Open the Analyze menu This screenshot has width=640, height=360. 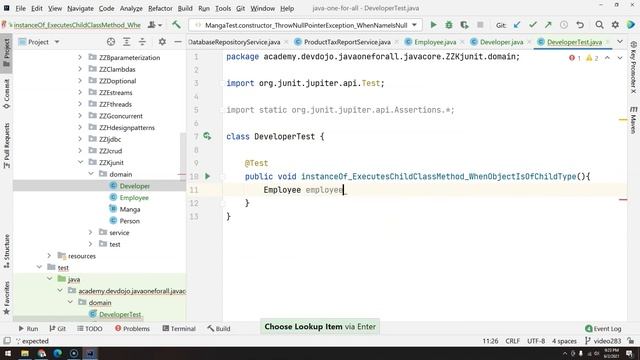coord(131,8)
